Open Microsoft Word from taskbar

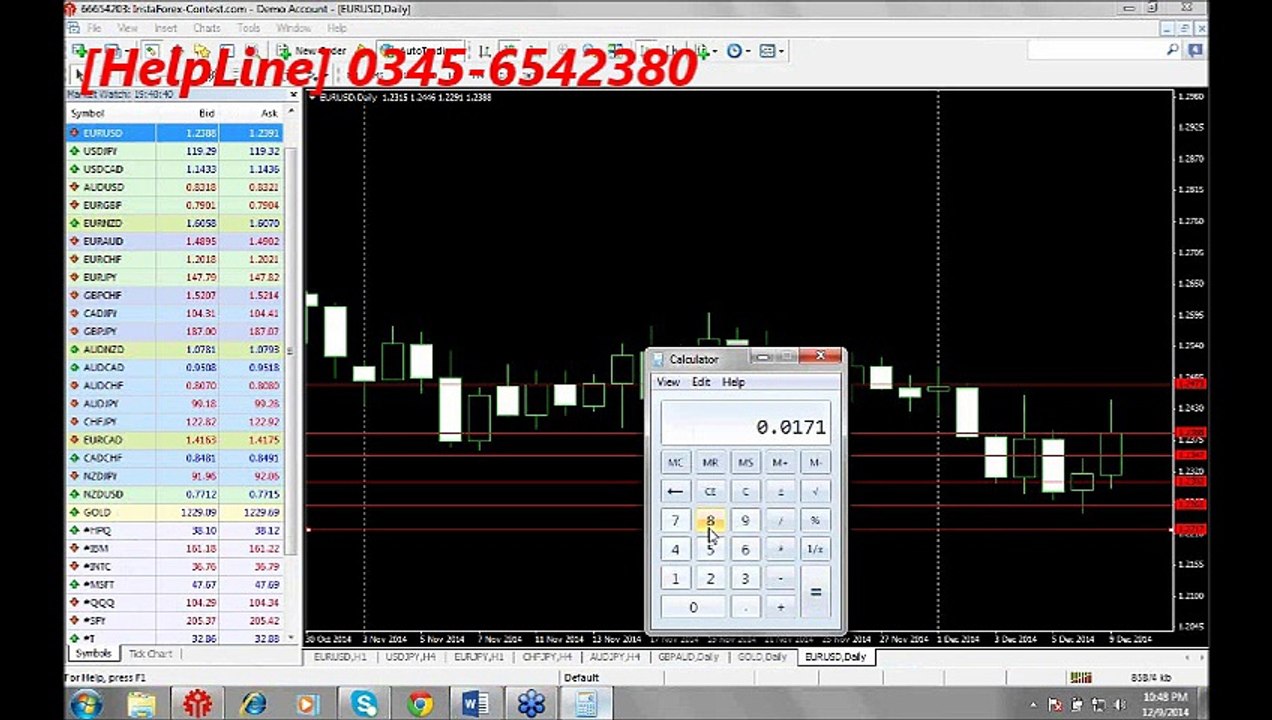pyautogui.click(x=476, y=704)
